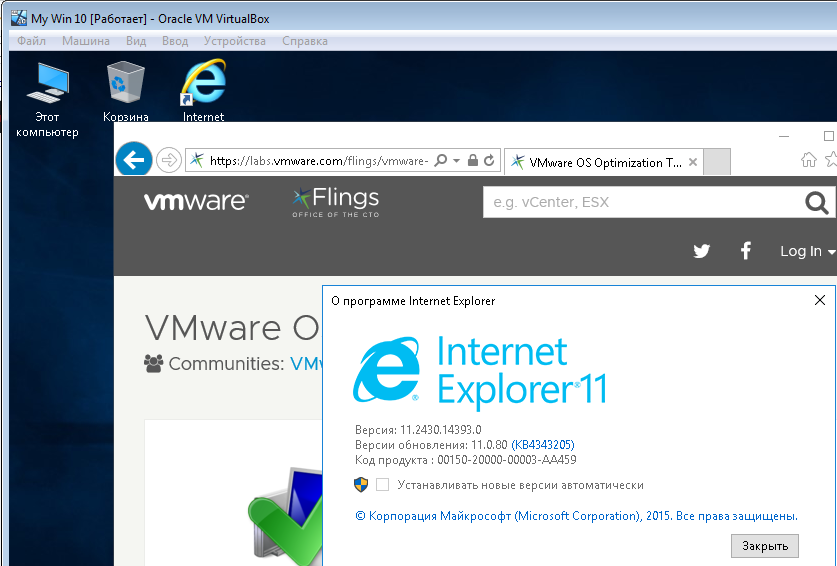Click the VirtualBox window title icon

pyautogui.click(x=19, y=19)
